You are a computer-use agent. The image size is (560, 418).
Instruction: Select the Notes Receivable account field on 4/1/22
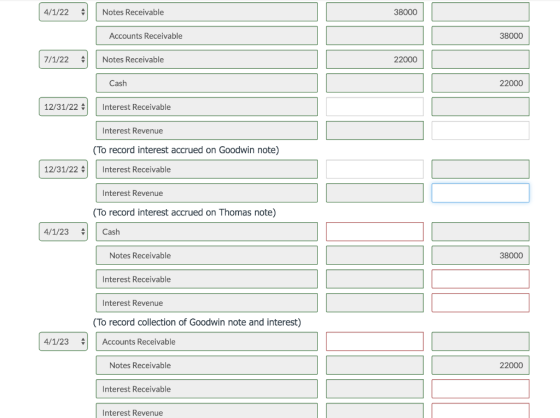(x=206, y=12)
